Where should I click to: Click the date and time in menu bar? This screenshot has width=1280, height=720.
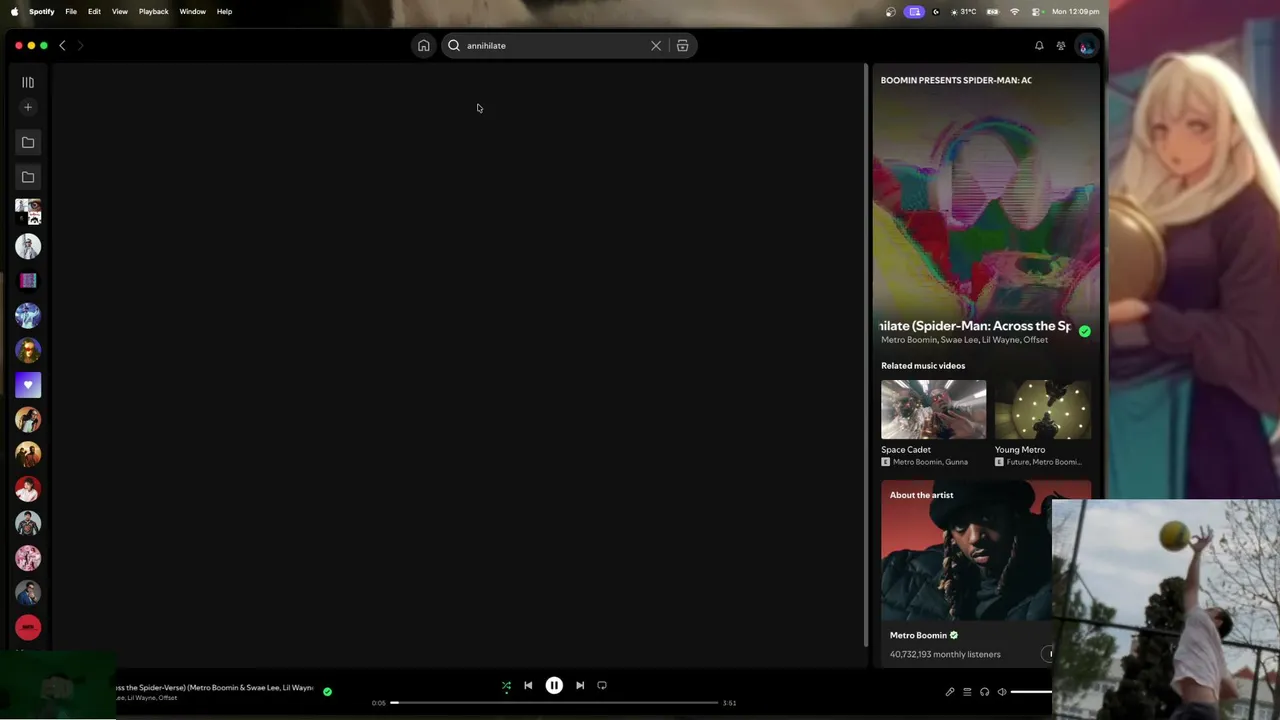(x=1075, y=11)
